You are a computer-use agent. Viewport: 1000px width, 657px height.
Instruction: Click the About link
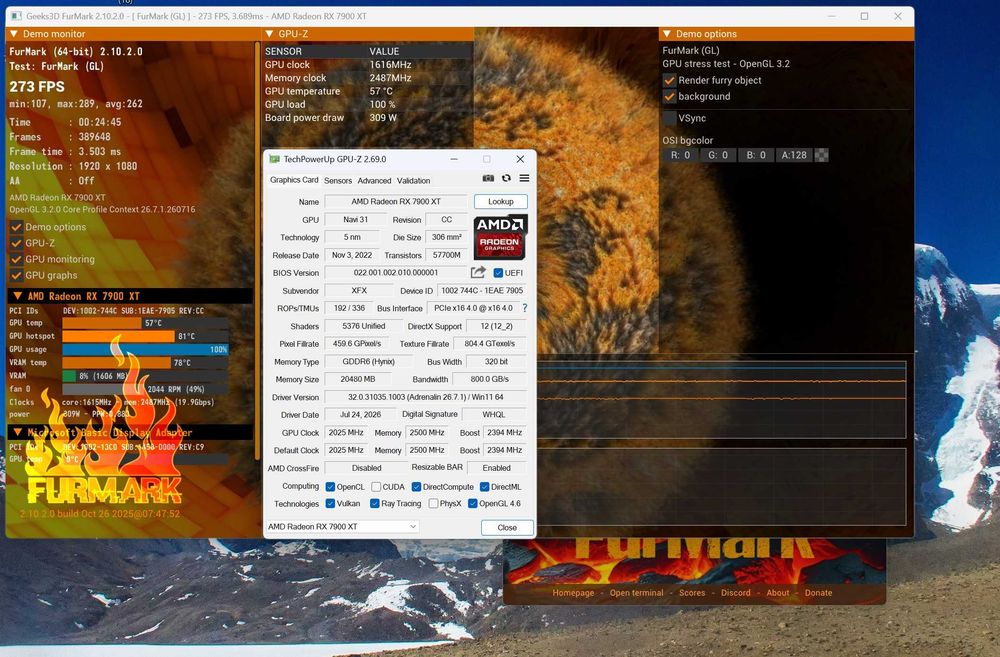pos(778,593)
